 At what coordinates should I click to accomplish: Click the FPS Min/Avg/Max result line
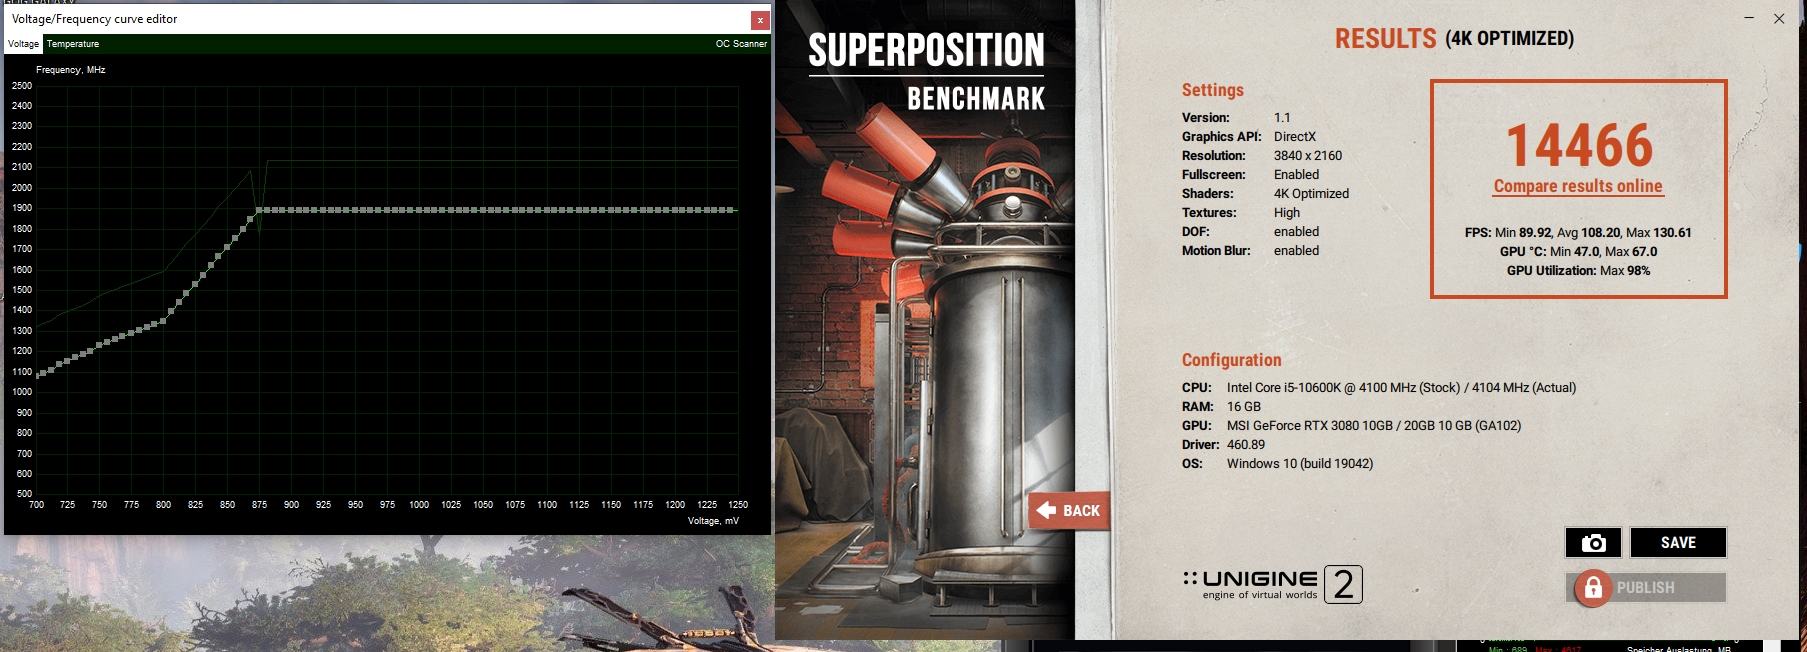click(1578, 233)
